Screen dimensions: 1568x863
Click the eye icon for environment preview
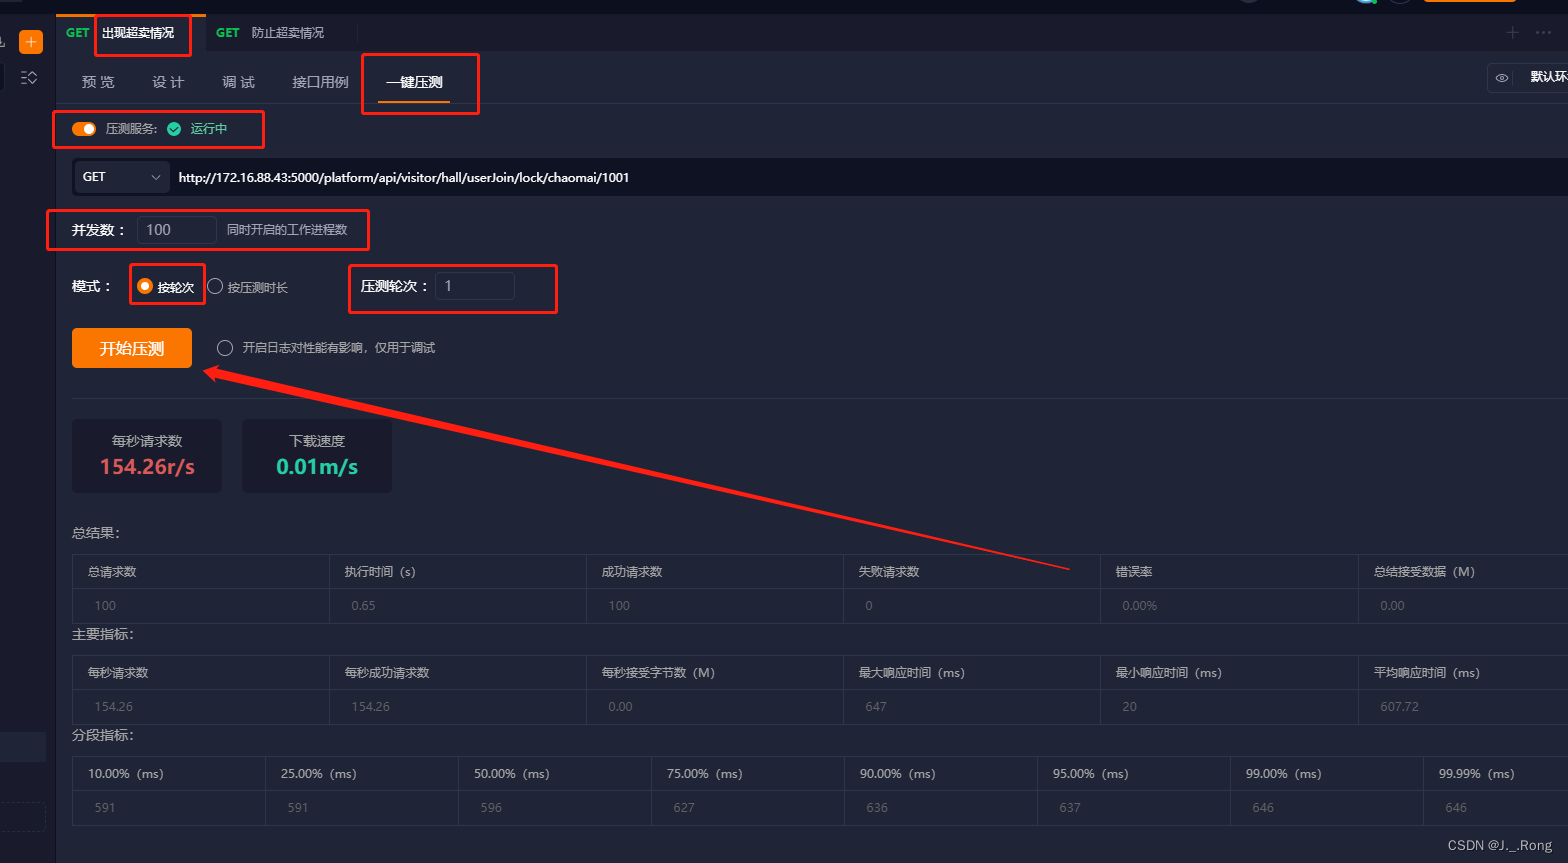click(1501, 77)
